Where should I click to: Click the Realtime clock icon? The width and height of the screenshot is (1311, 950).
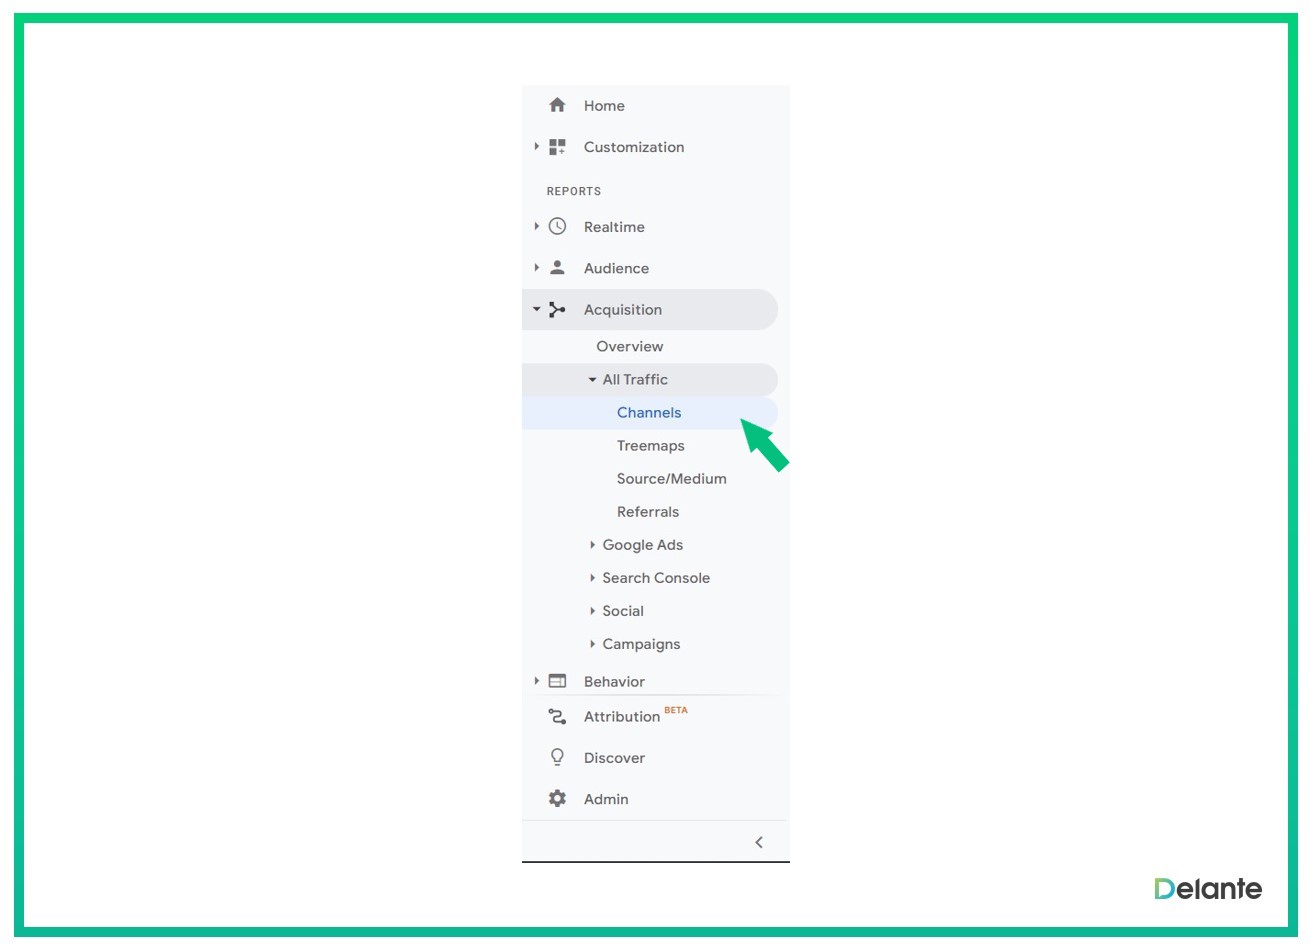coord(557,227)
